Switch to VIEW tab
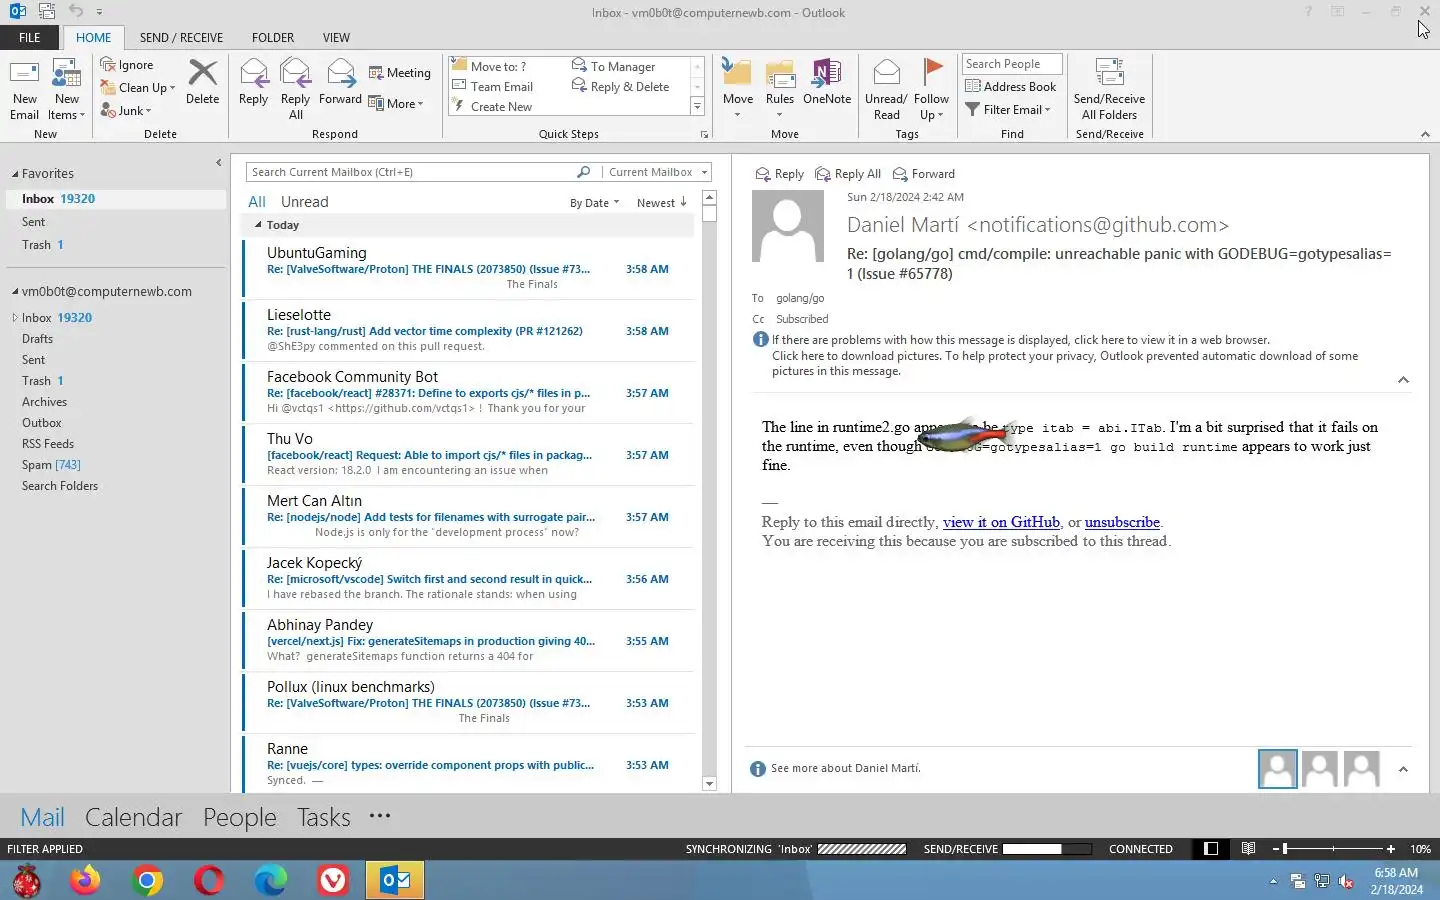Viewport: 1440px width, 900px height. pos(336,38)
